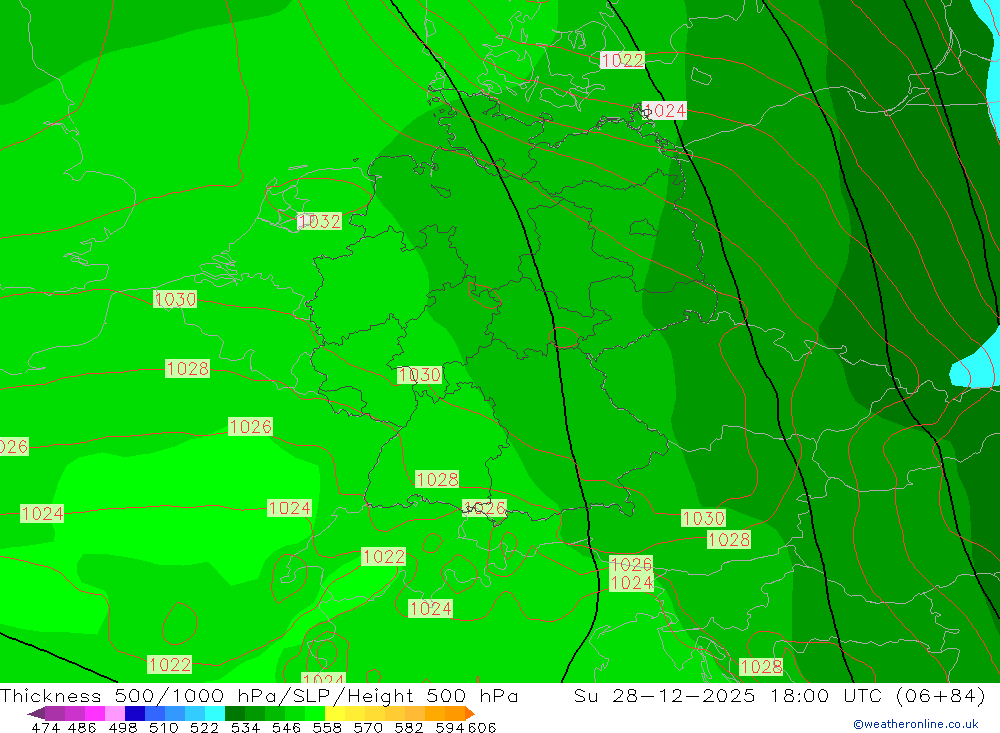Select the forecast date 'Su 28-12-2025 18:00 UTC'
The image size is (1000, 733).
tap(728, 696)
